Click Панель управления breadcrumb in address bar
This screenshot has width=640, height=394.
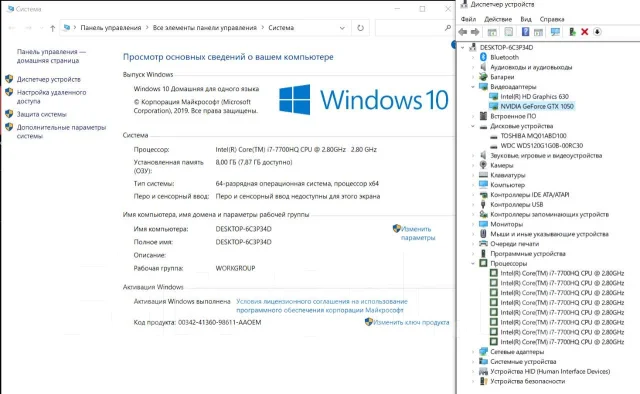[x=111, y=28]
